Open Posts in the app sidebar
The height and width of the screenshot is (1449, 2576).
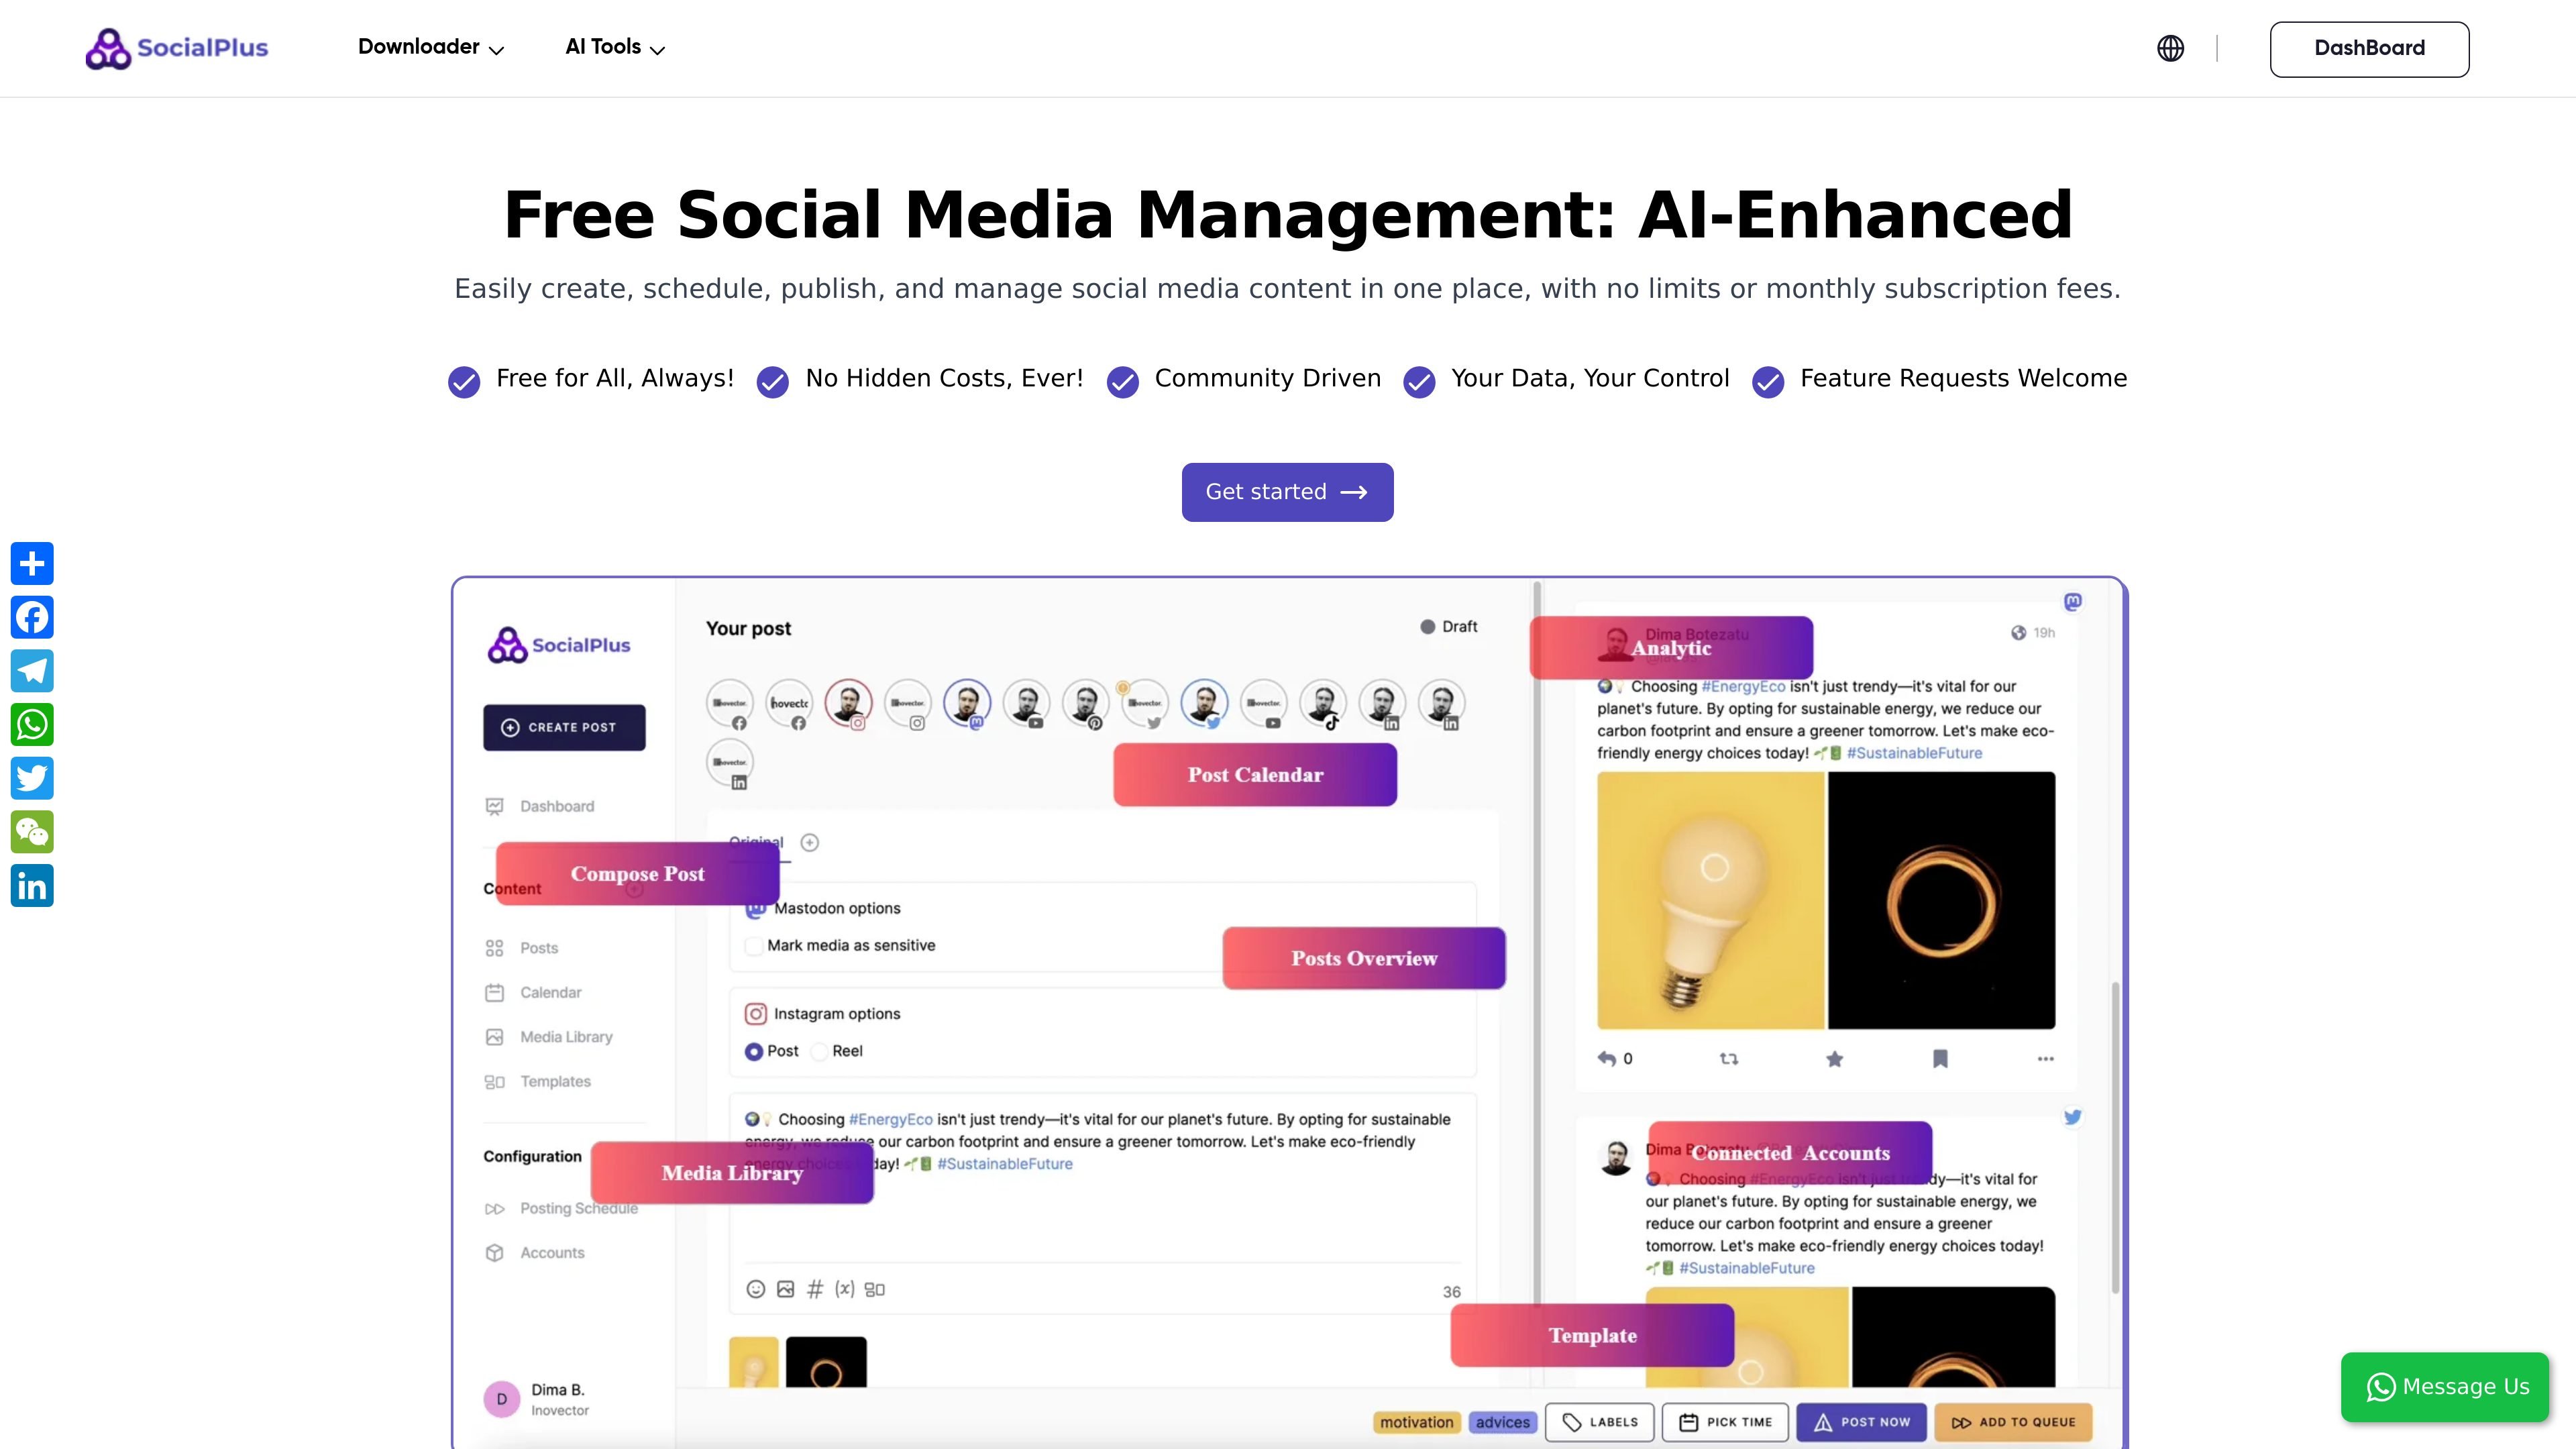pyautogui.click(x=522, y=948)
